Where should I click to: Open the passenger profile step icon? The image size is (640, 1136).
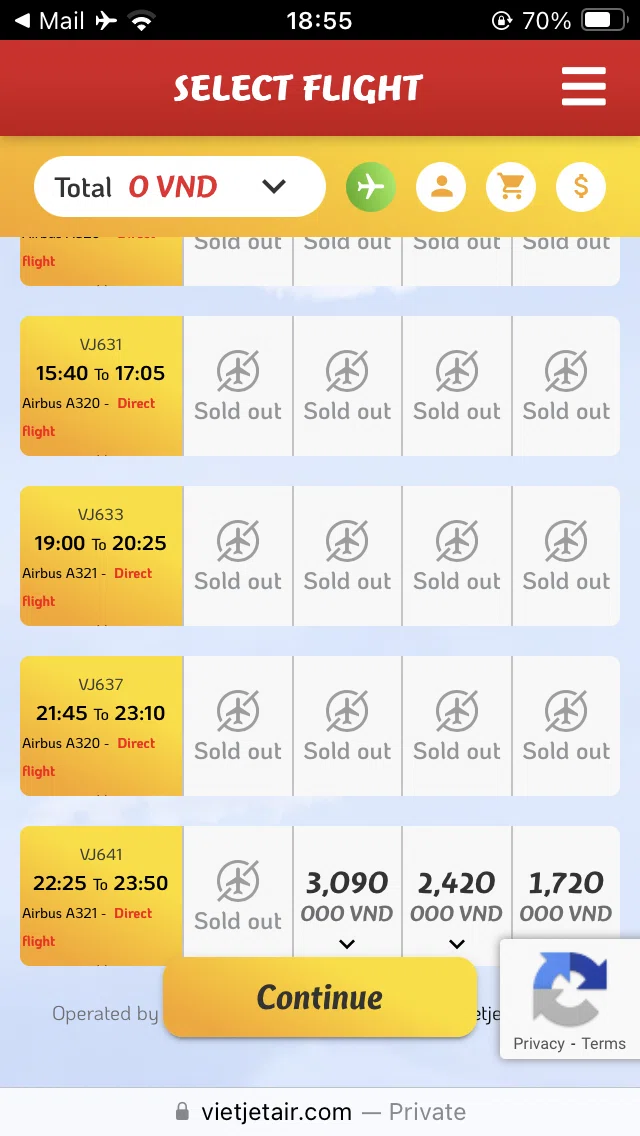(441, 187)
